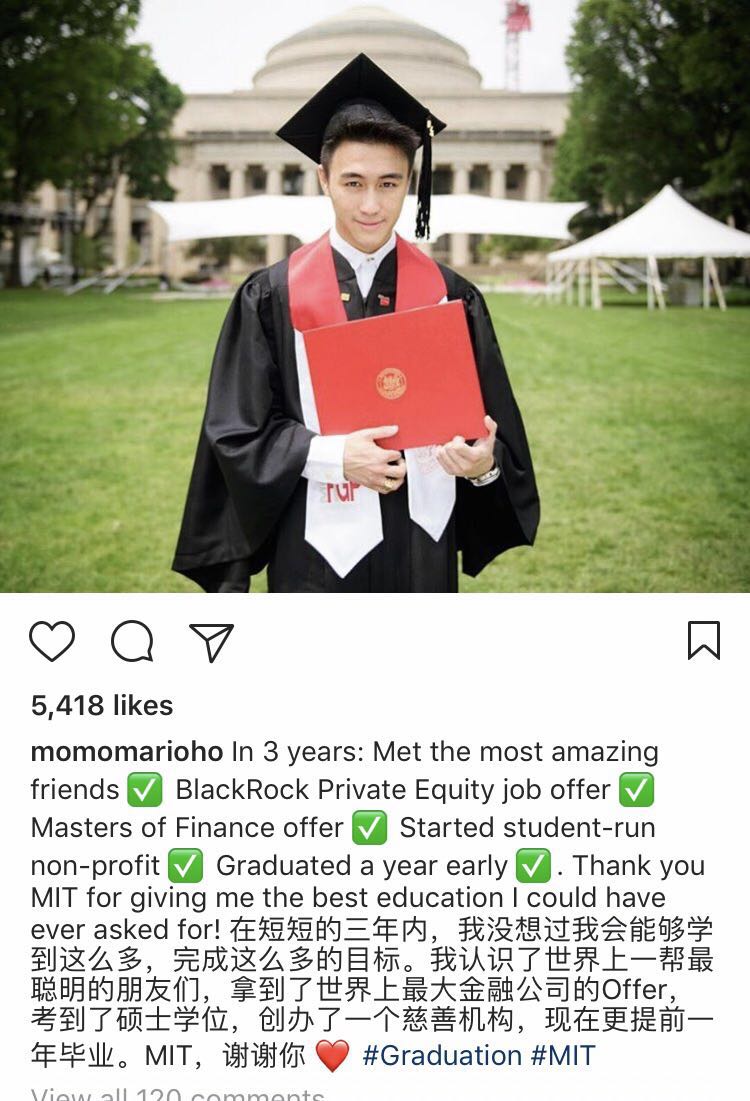Click the green check after 'Equity job offer'
Screen dimensions: 750x1101
pyautogui.click(x=637, y=790)
